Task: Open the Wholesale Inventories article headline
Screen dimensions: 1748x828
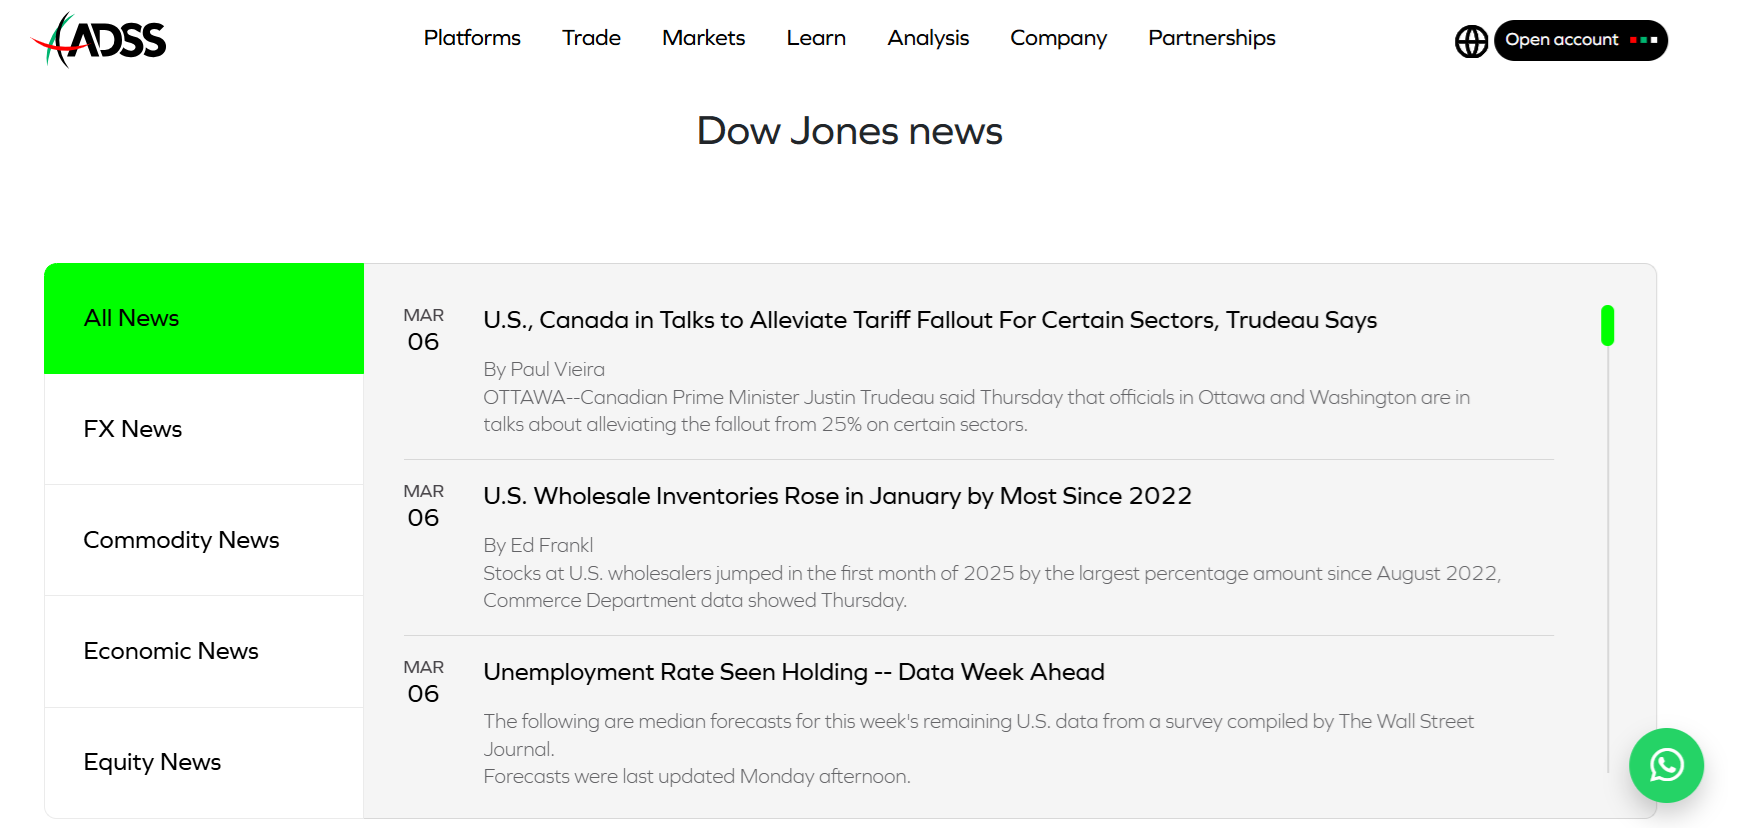Action: point(837,496)
